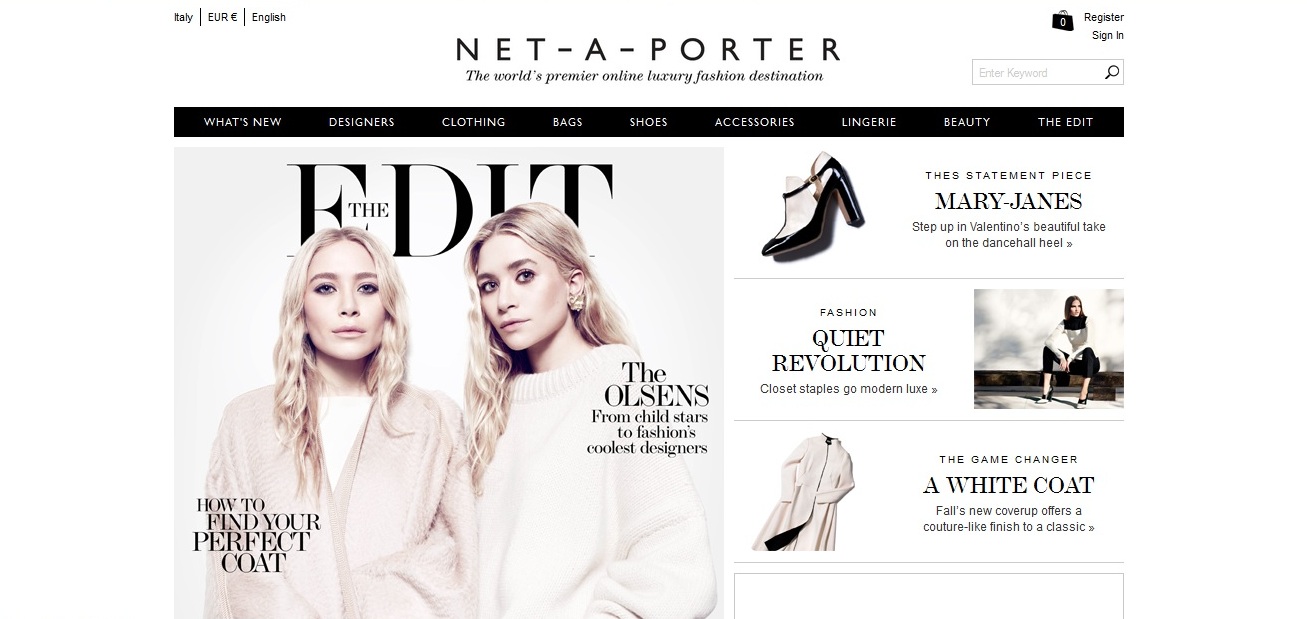Open the A White Coat headline
This screenshot has width=1307, height=619.
click(1008, 486)
